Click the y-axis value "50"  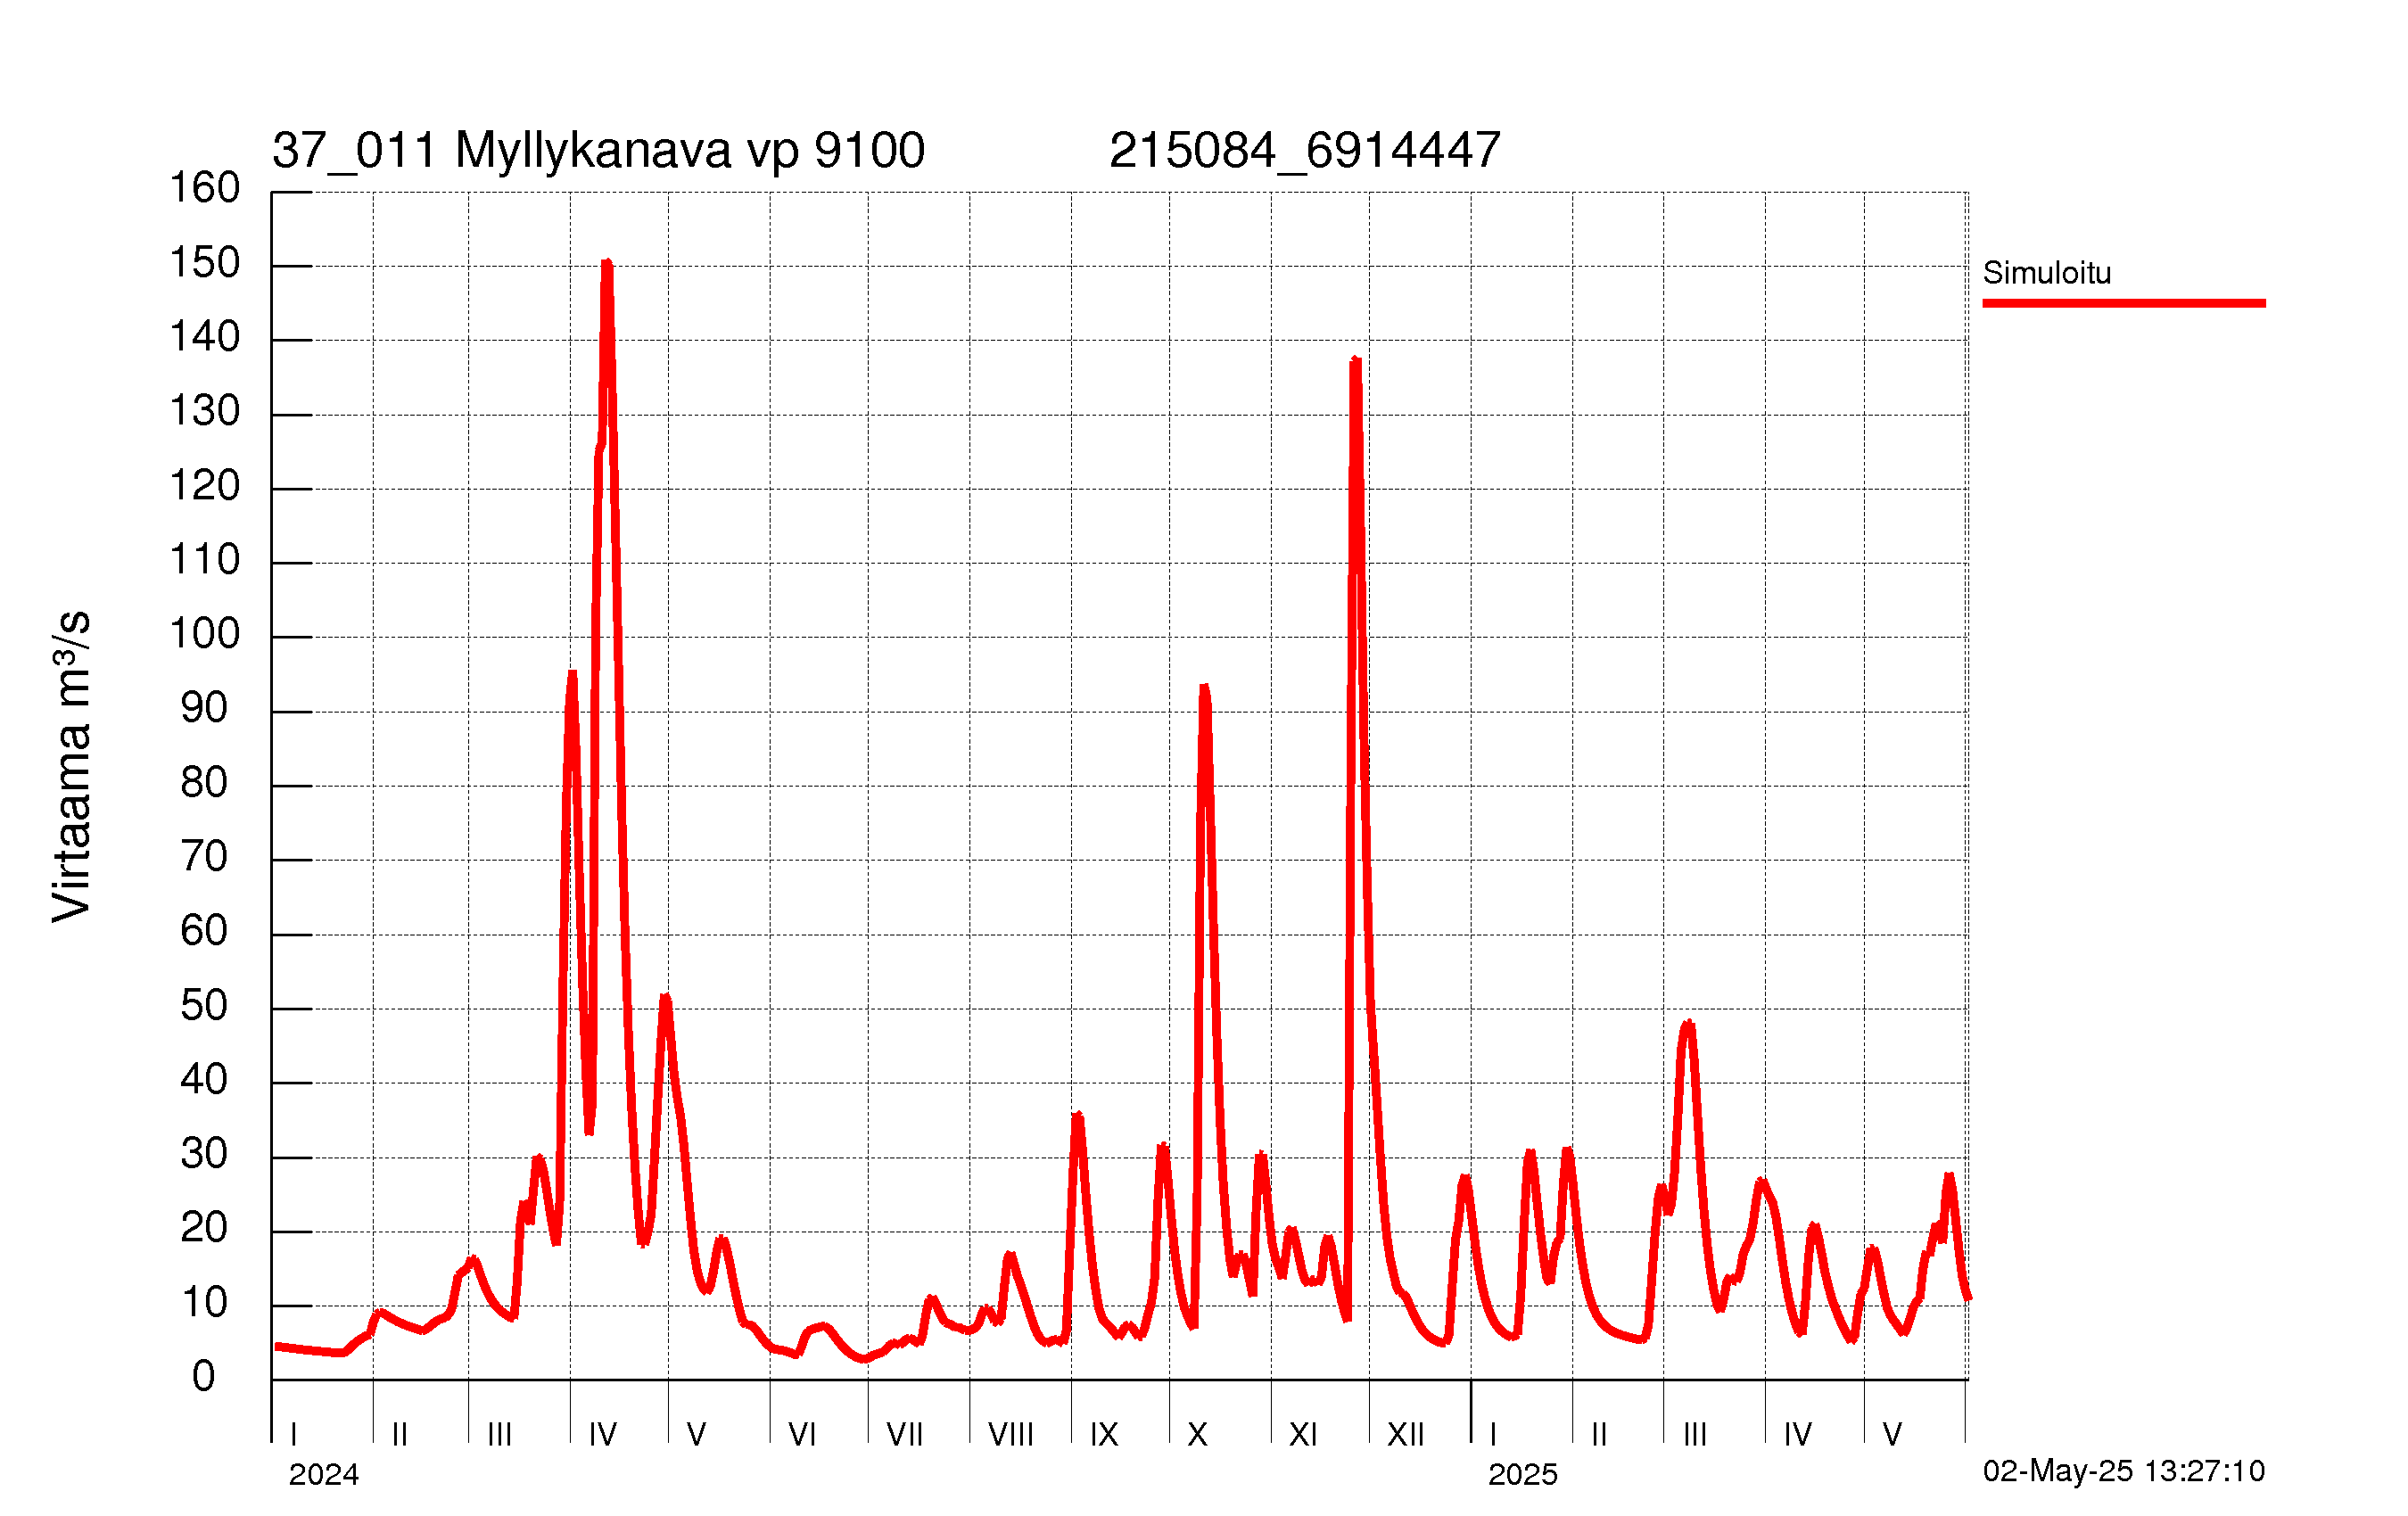pos(204,1006)
